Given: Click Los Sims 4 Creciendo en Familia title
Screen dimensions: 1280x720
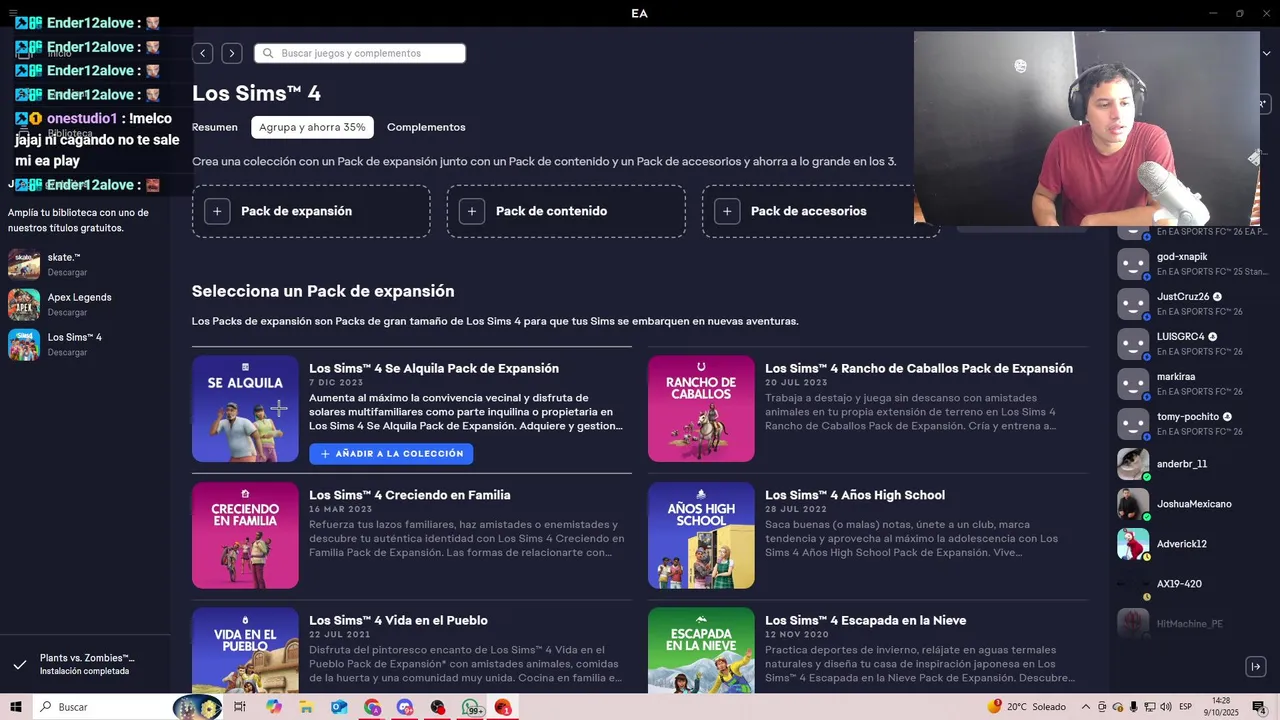Looking at the screenshot, I should coord(410,495).
